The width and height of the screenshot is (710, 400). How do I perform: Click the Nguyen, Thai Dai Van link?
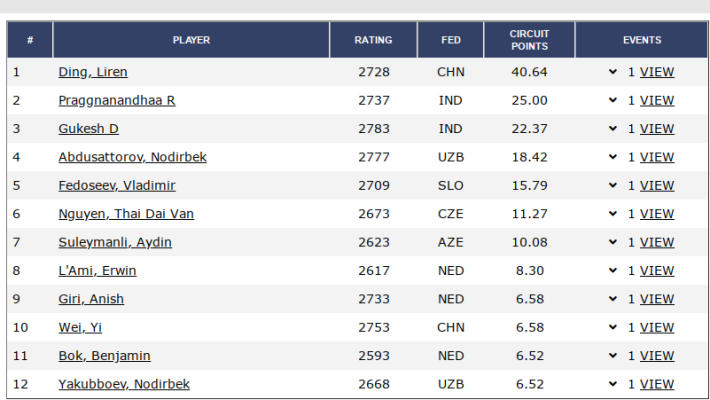click(126, 214)
